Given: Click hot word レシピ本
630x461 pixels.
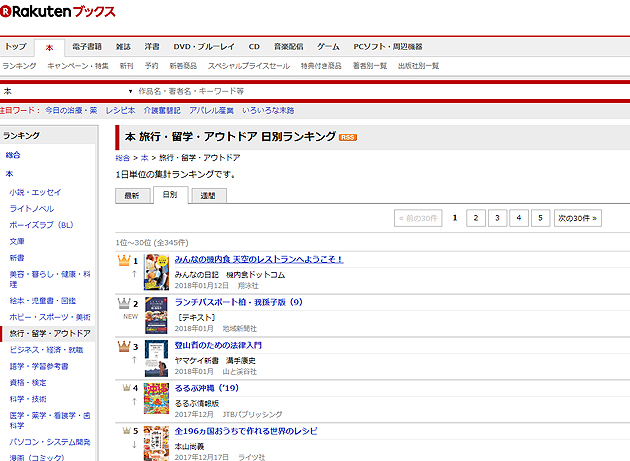Looking at the screenshot, I should tap(121, 111).
